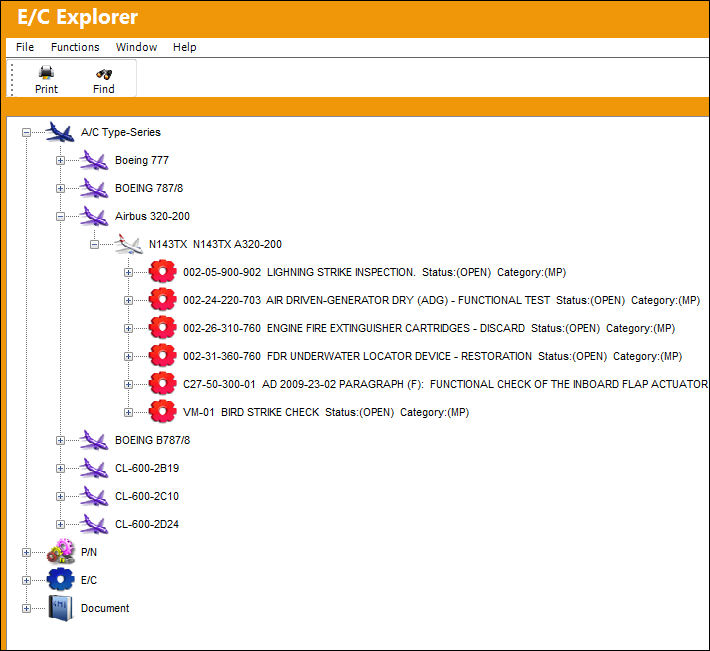
Task: Expand the BOEING B787/8 node
Action: tap(60, 440)
